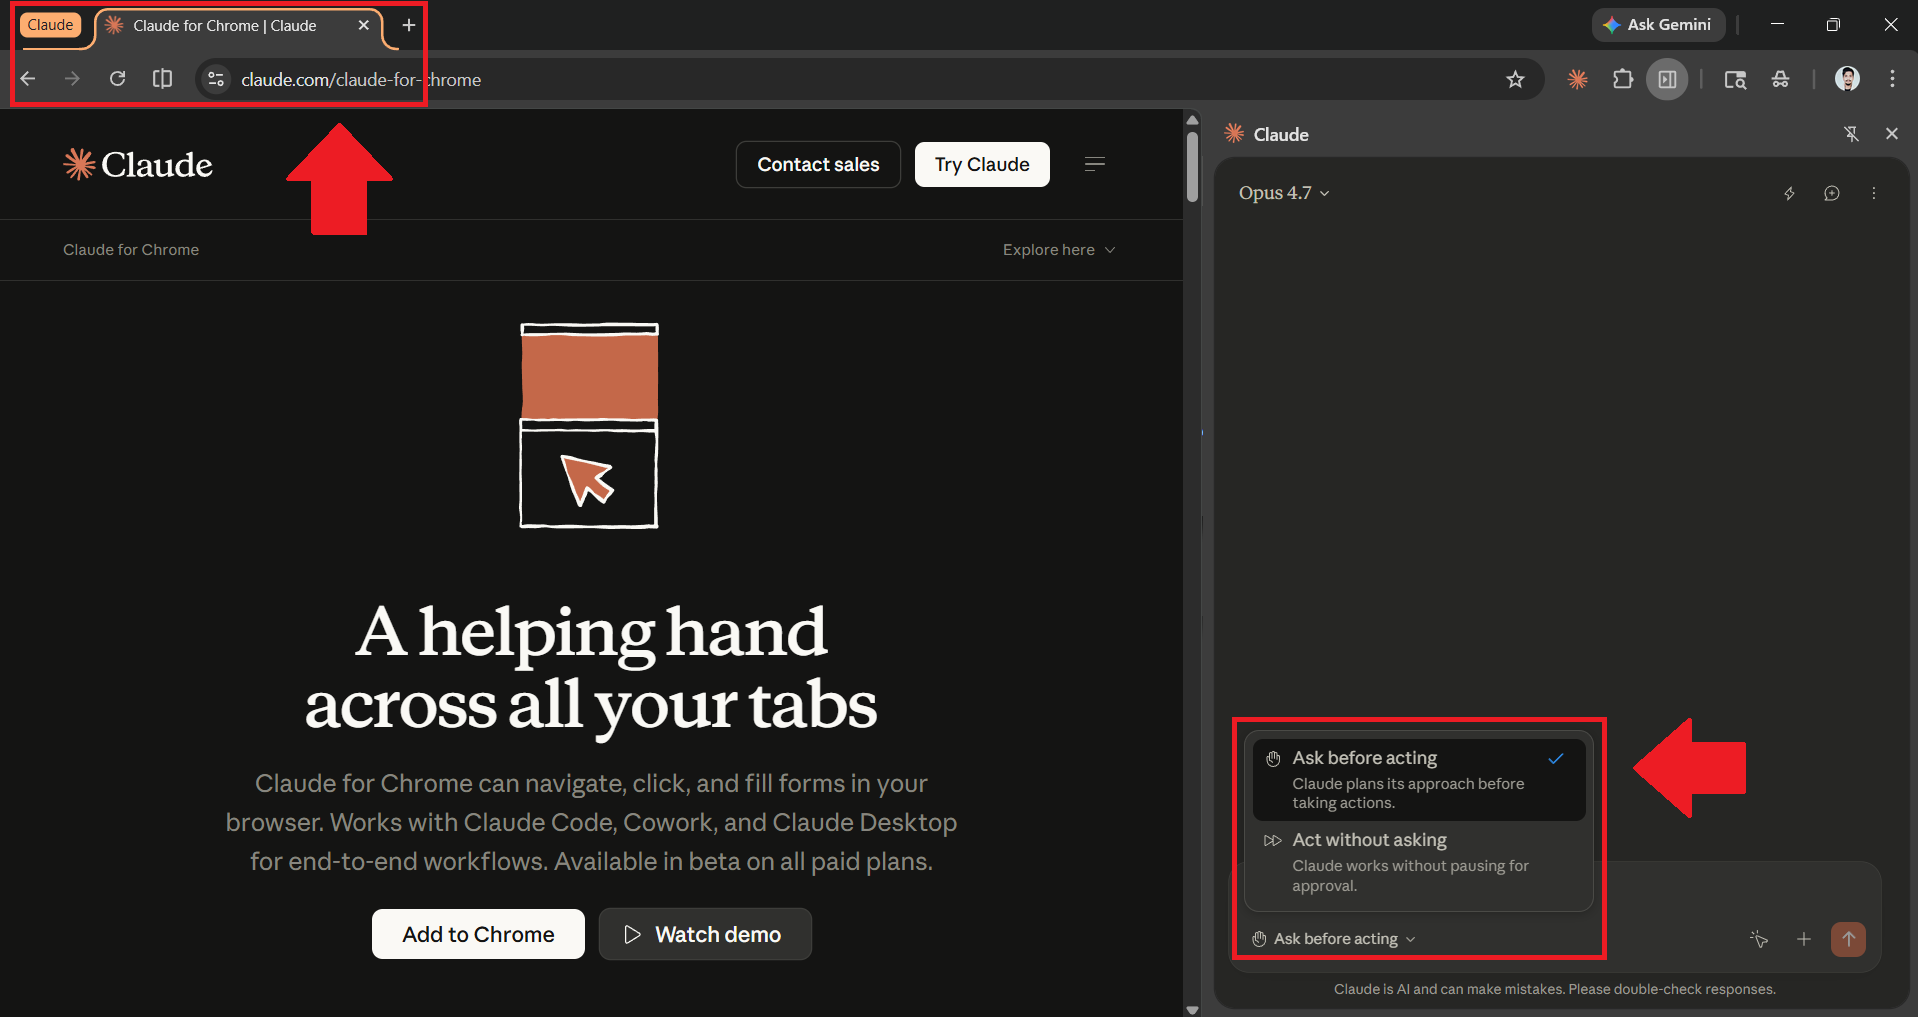Viewport: 1918px width, 1017px height.
Task: Go back to the previous page
Action: pyautogui.click(x=28, y=79)
